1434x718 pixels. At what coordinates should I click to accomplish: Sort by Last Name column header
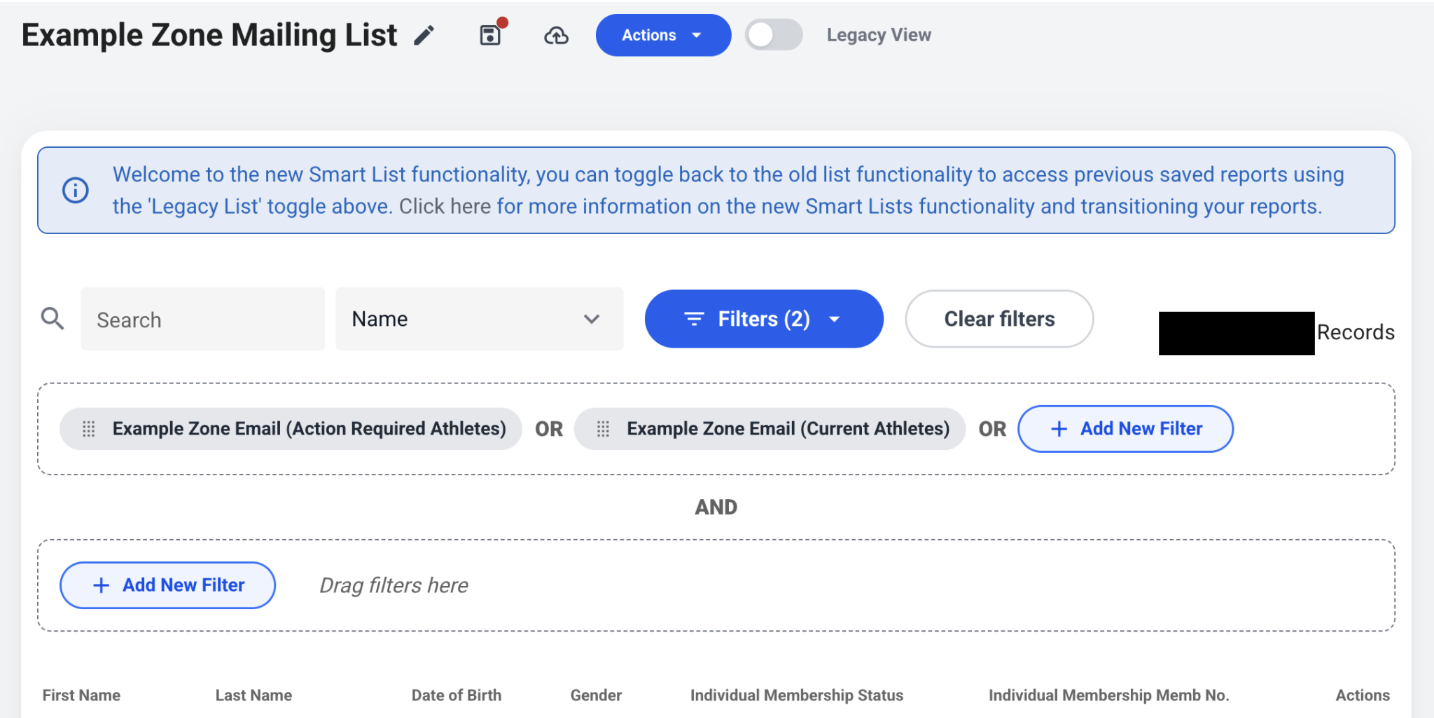[x=254, y=695]
